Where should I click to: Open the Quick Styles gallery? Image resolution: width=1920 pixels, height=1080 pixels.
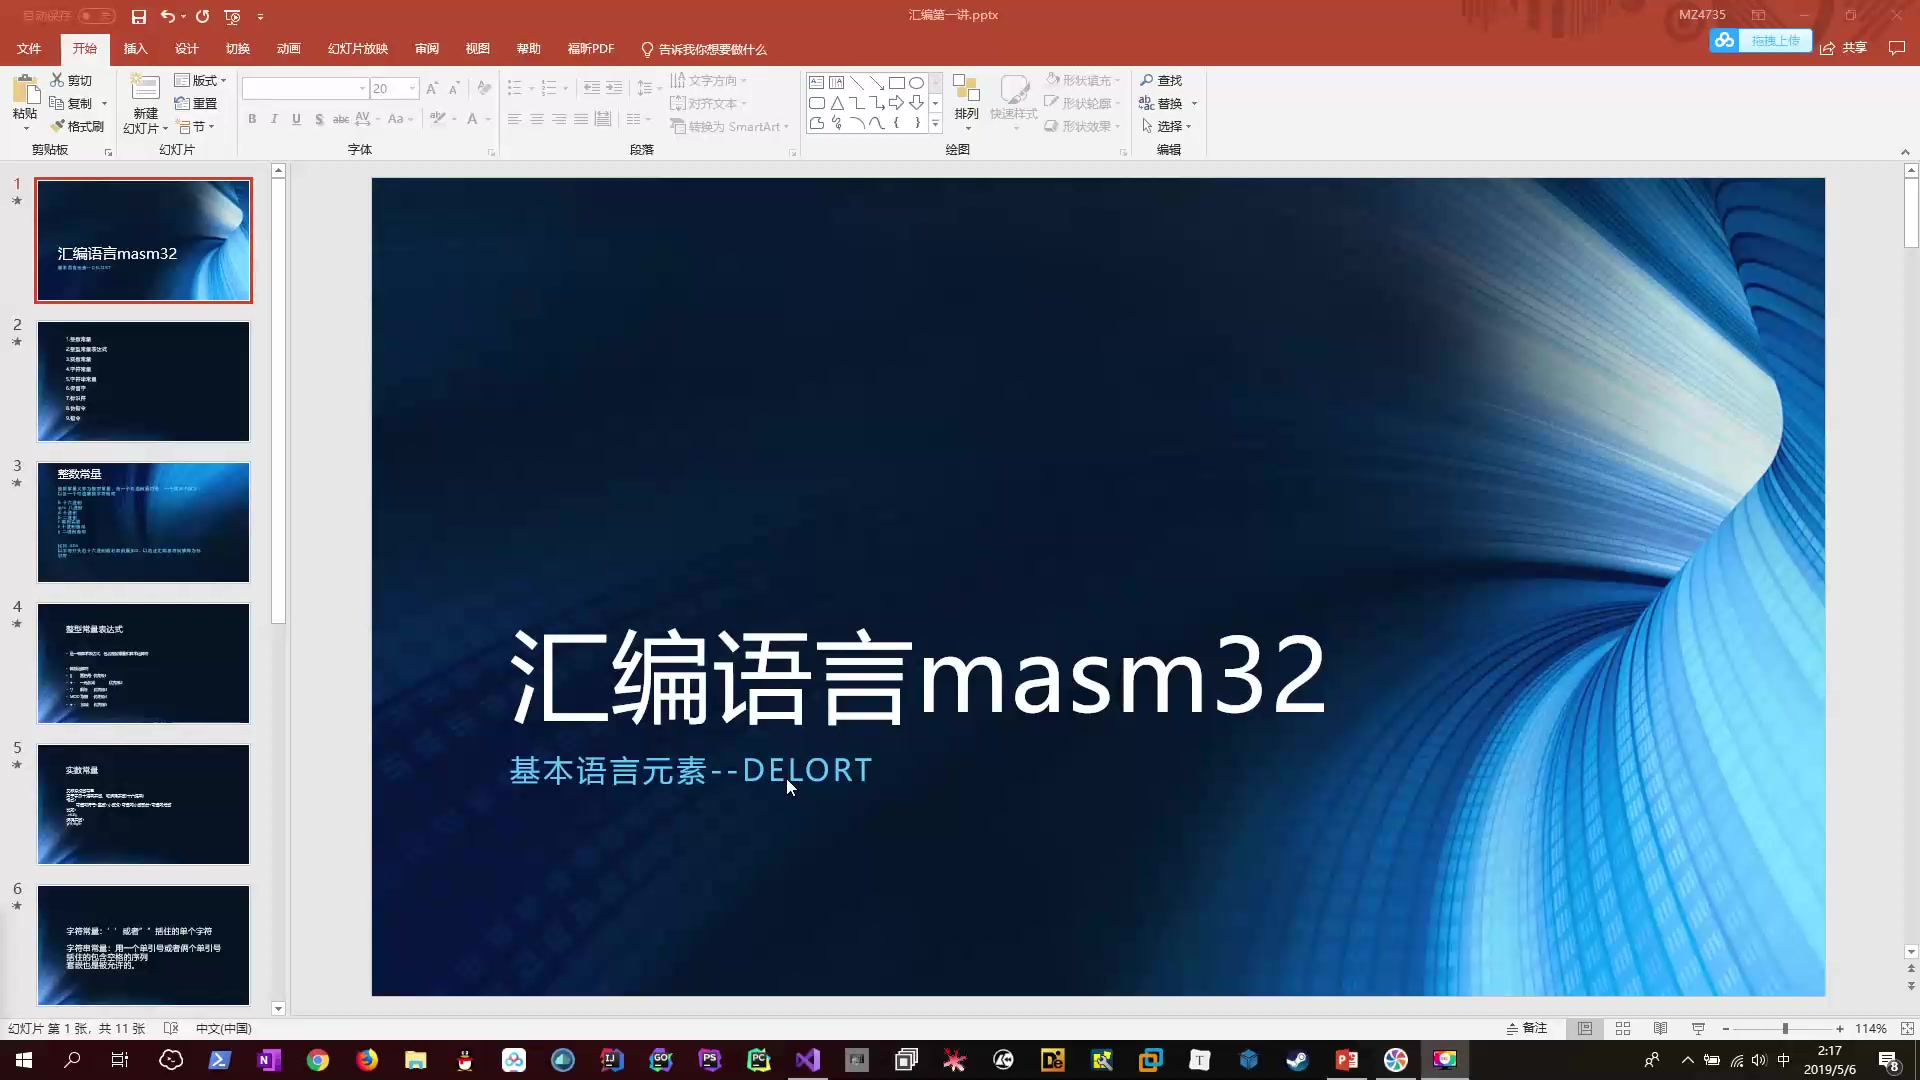(x=1014, y=100)
